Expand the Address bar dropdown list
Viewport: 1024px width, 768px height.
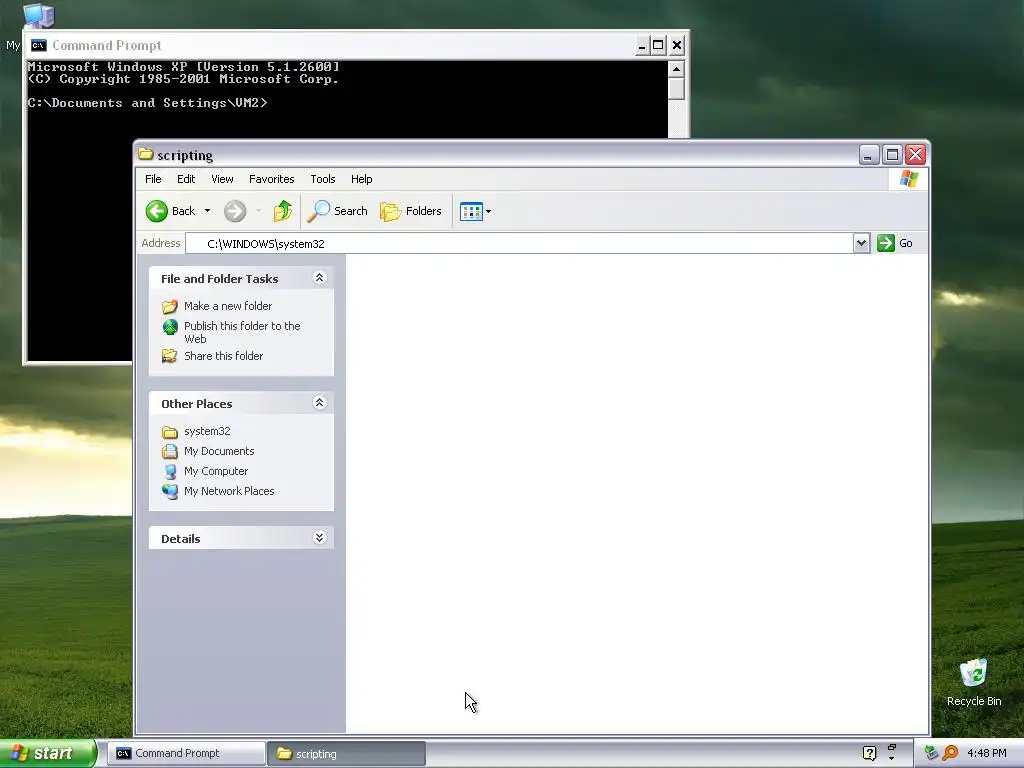click(861, 244)
